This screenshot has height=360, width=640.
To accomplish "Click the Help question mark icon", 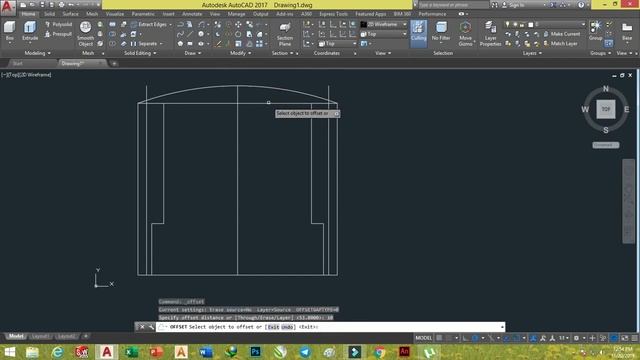I will point(581,5).
